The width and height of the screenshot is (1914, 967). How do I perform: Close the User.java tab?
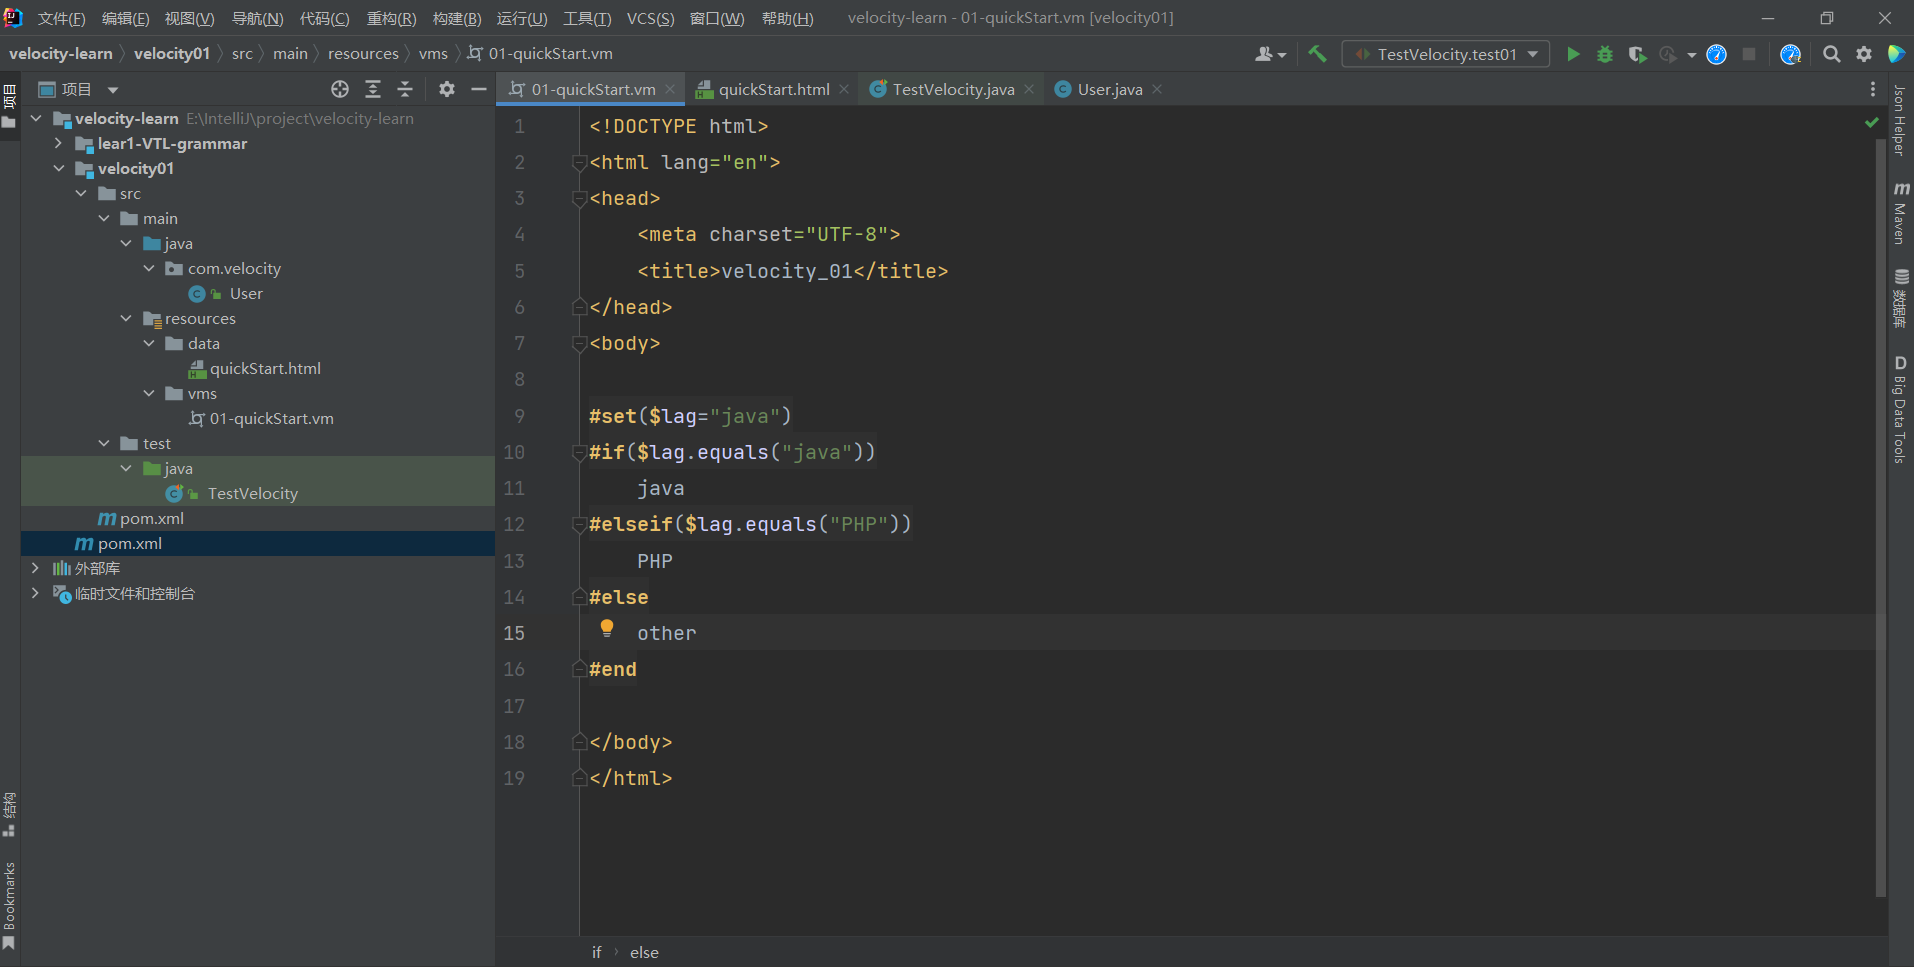[x=1157, y=89]
